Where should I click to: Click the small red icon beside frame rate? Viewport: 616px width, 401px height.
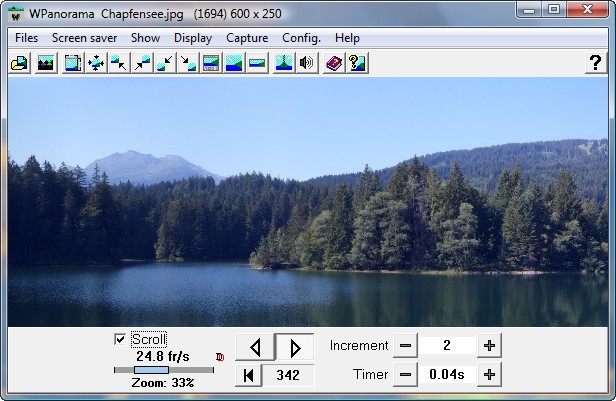click(x=220, y=356)
